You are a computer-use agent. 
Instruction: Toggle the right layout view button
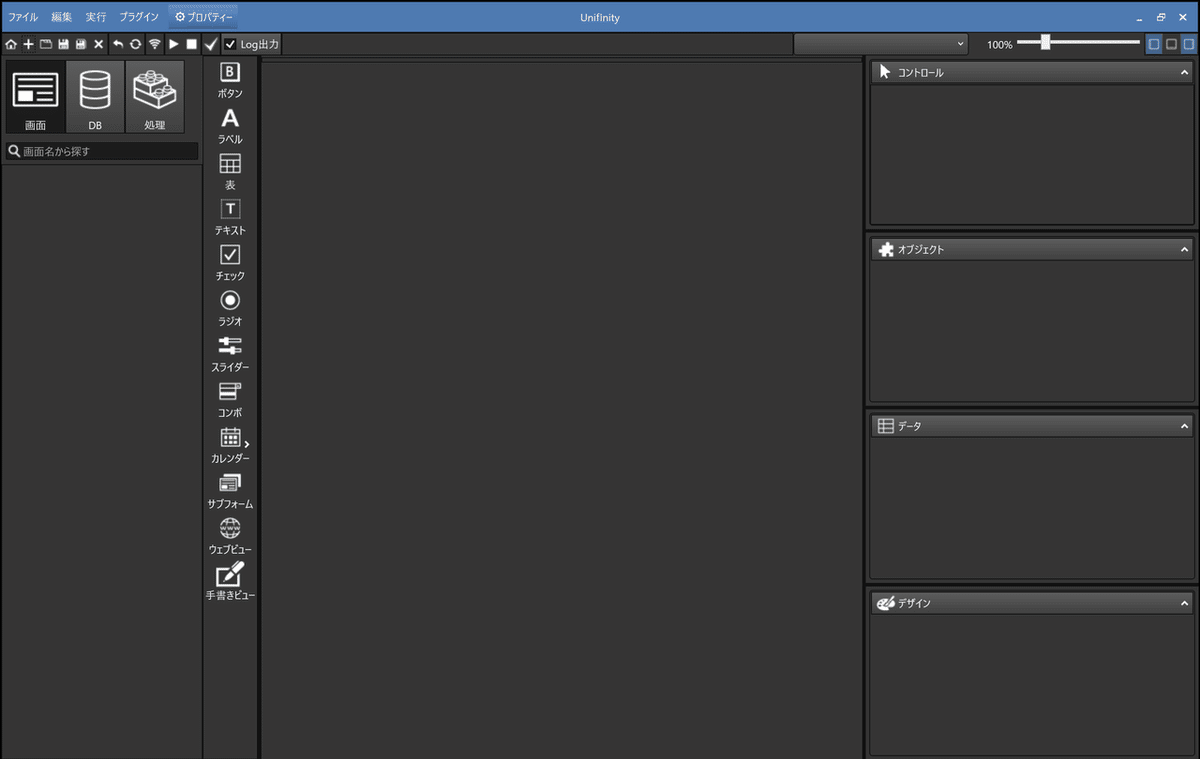(1188, 44)
